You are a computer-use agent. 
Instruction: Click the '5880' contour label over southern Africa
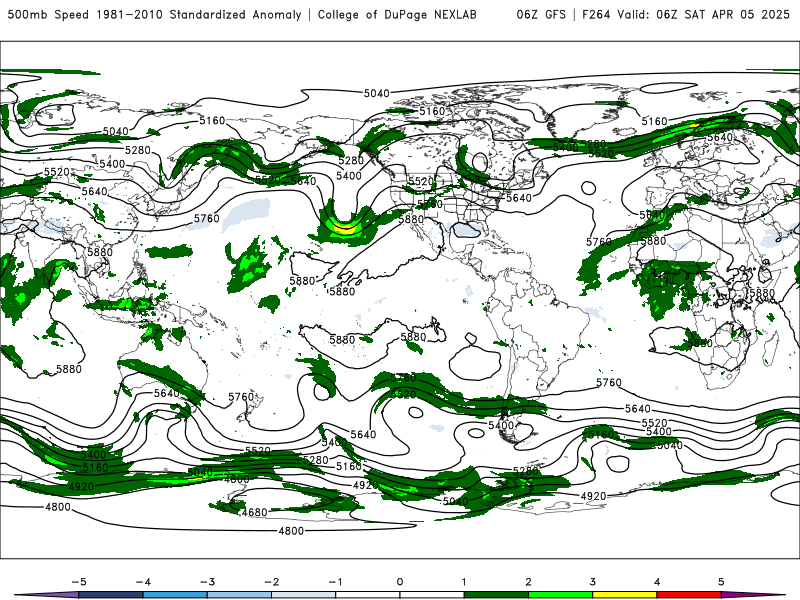(x=699, y=343)
